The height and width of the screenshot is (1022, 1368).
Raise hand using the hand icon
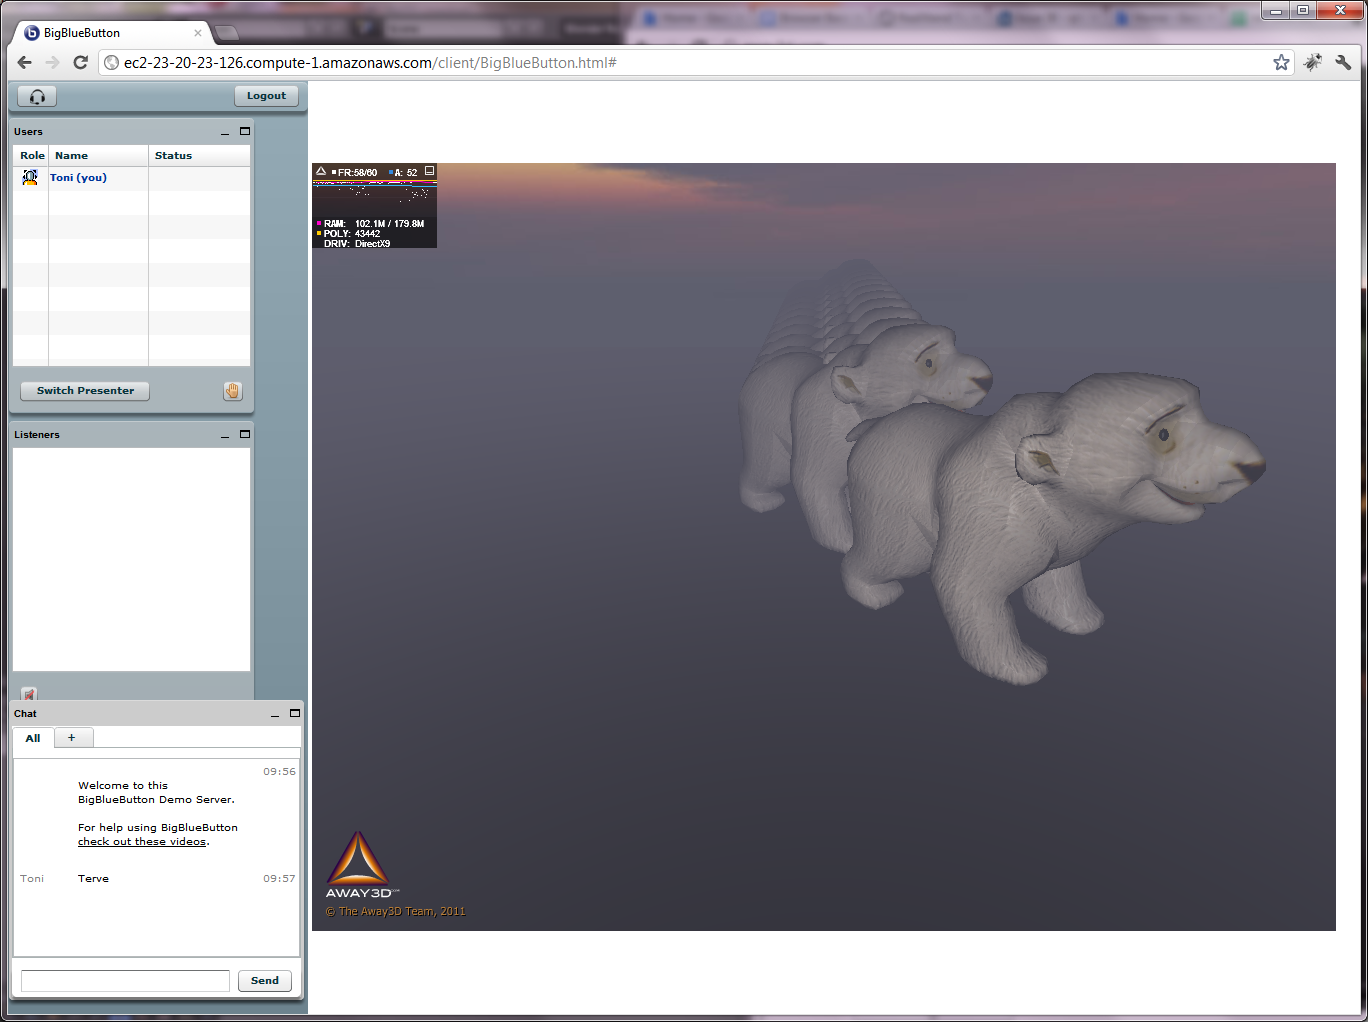click(x=233, y=391)
